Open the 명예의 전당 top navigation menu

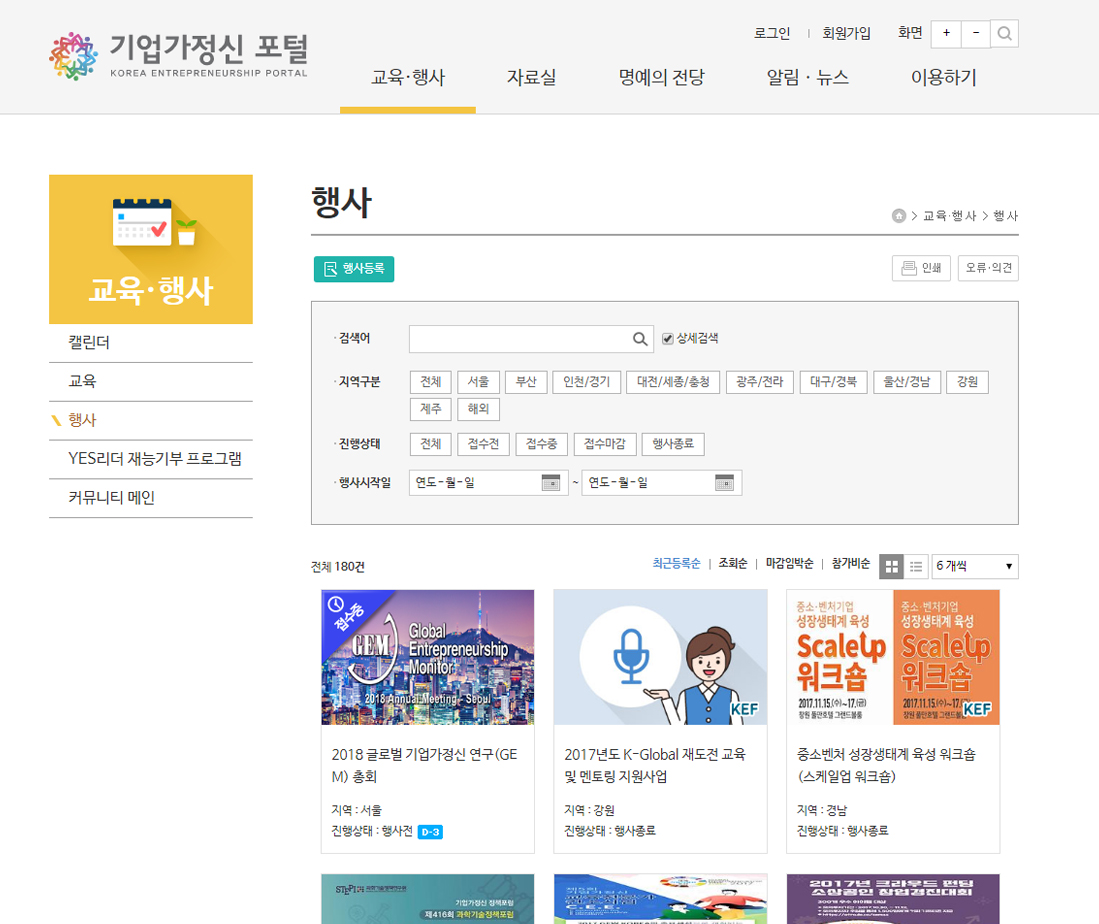(661, 77)
